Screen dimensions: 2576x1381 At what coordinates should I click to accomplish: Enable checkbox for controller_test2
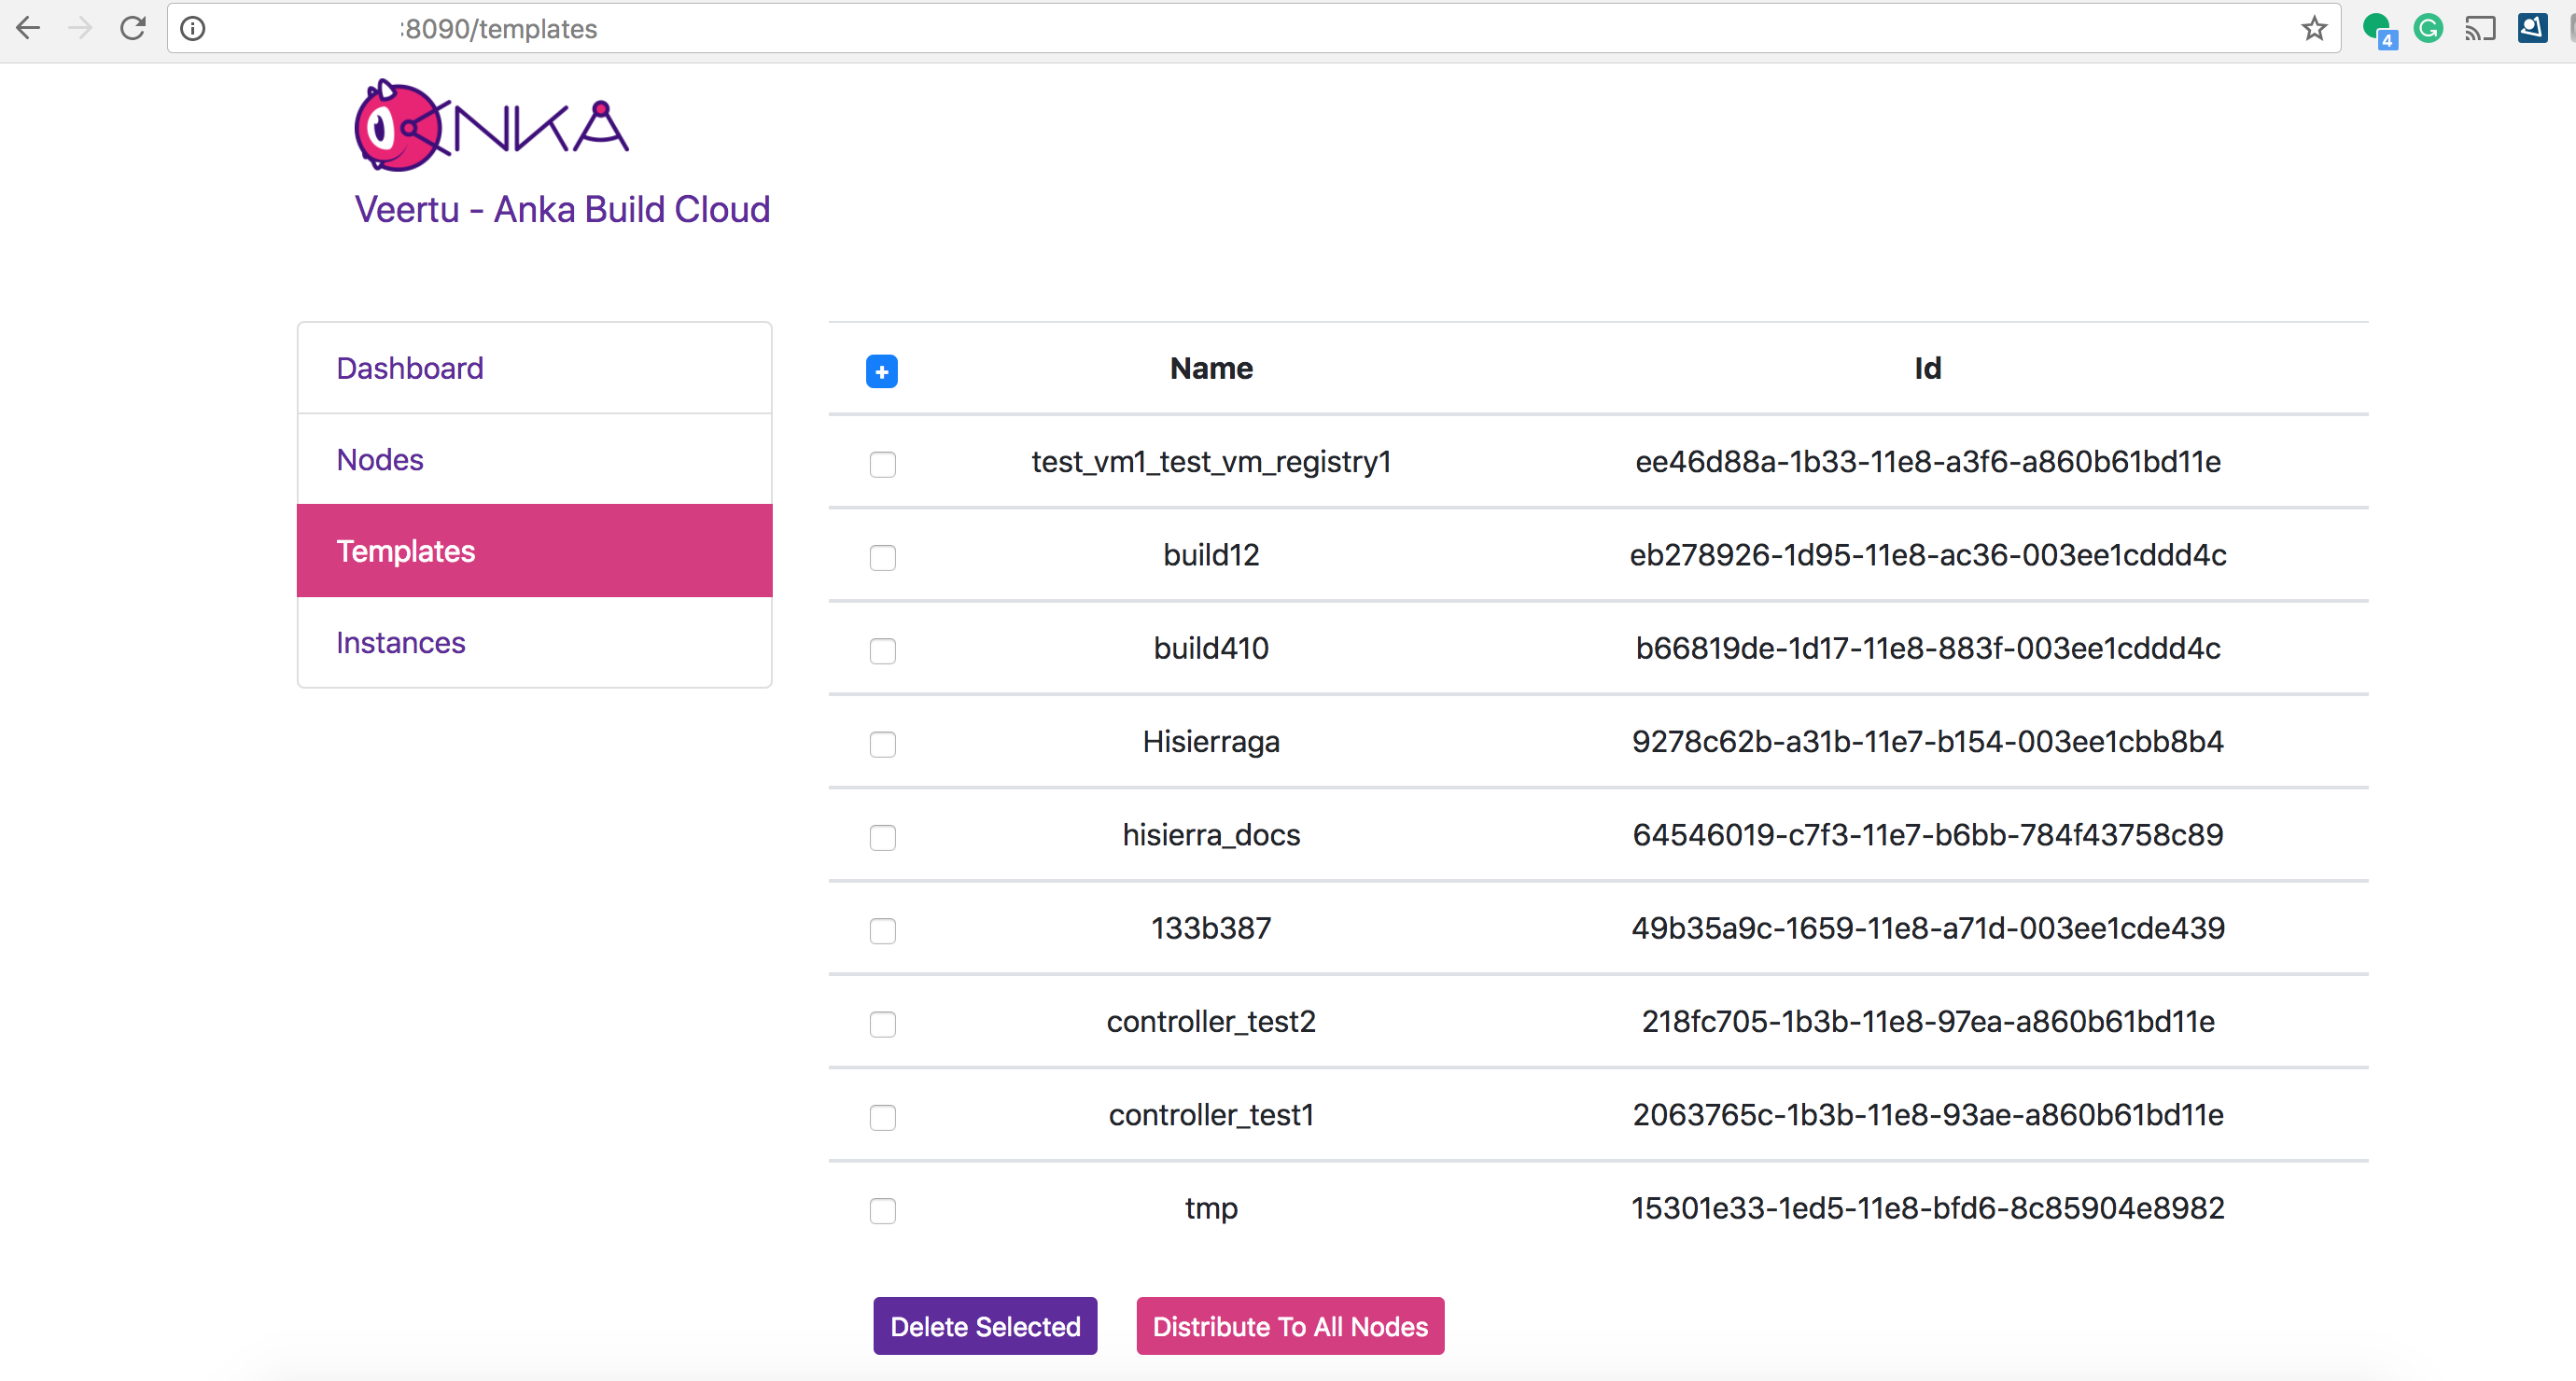(882, 1023)
